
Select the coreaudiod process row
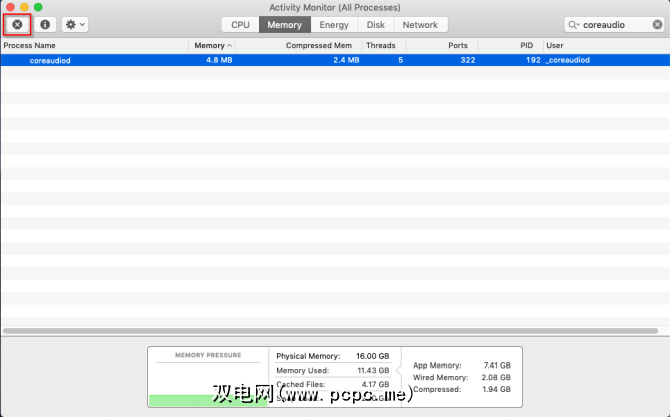(x=335, y=60)
